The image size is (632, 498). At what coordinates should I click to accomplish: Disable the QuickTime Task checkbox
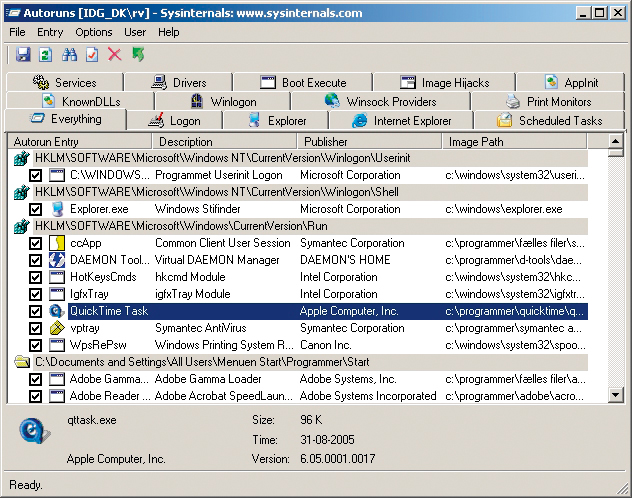pos(35,311)
